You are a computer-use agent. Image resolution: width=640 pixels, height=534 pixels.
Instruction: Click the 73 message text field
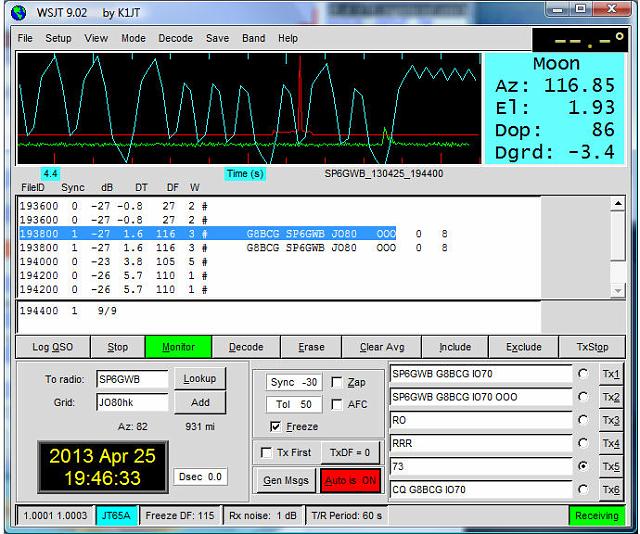[x=481, y=466]
